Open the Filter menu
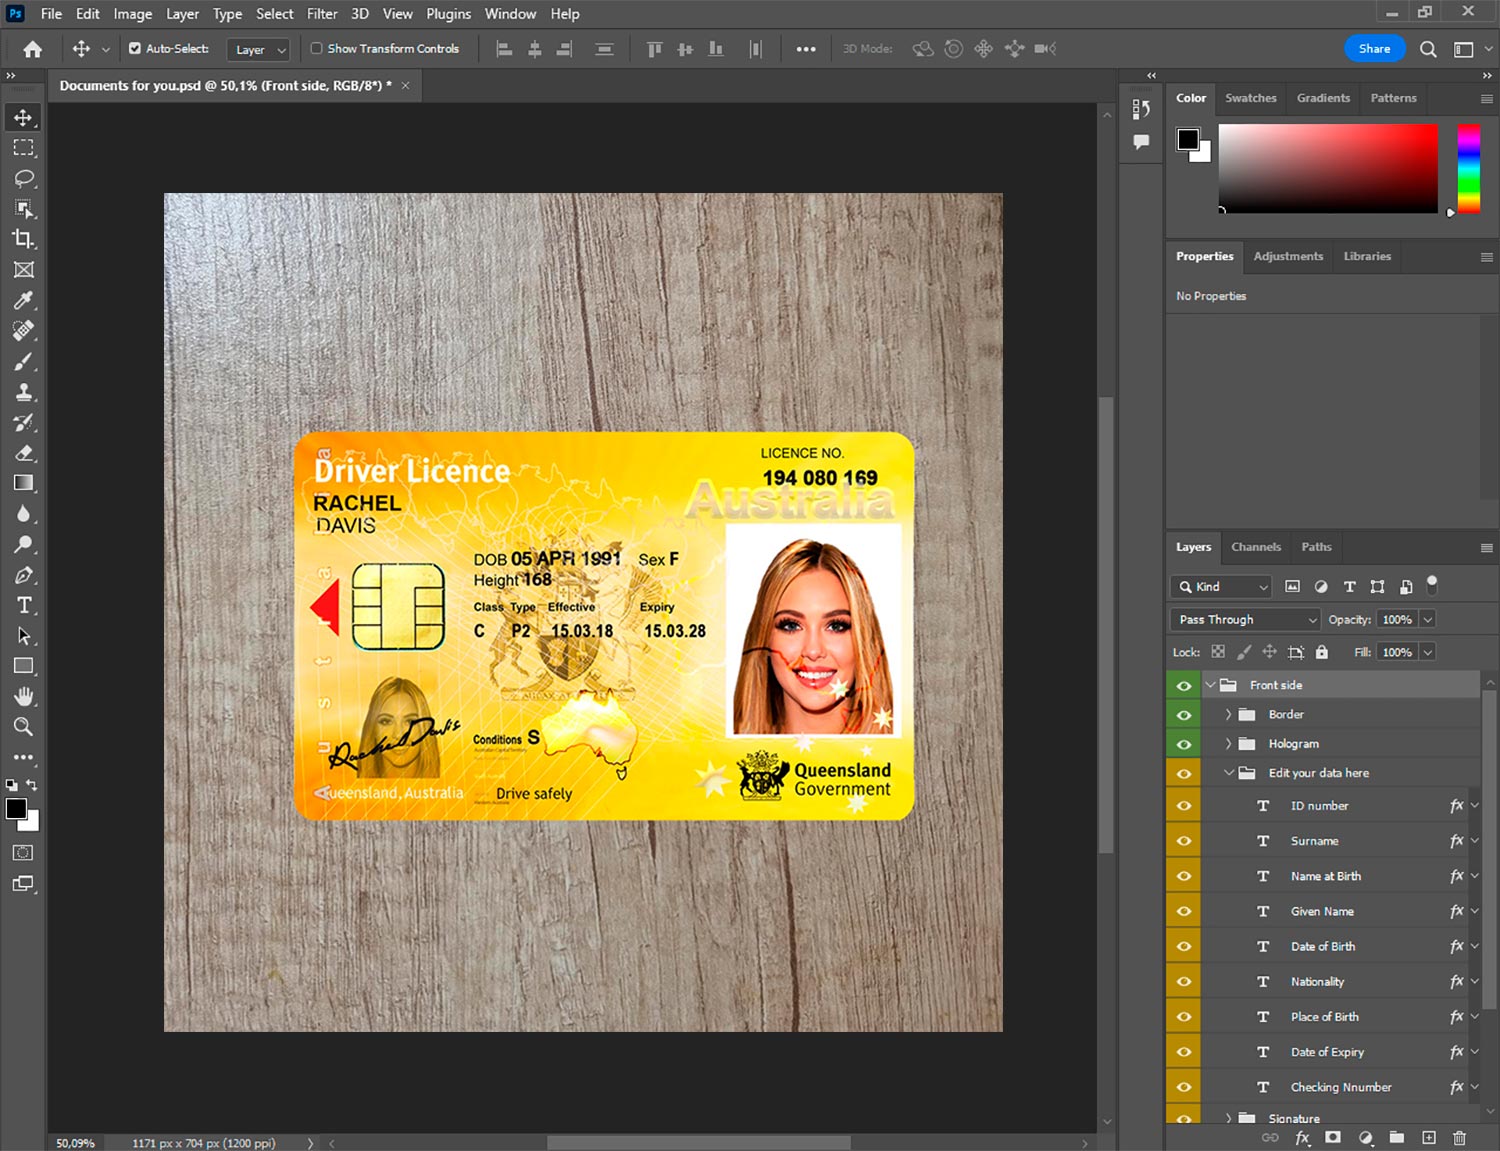This screenshot has height=1151, width=1500. pyautogui.click(x=321, y=14)
